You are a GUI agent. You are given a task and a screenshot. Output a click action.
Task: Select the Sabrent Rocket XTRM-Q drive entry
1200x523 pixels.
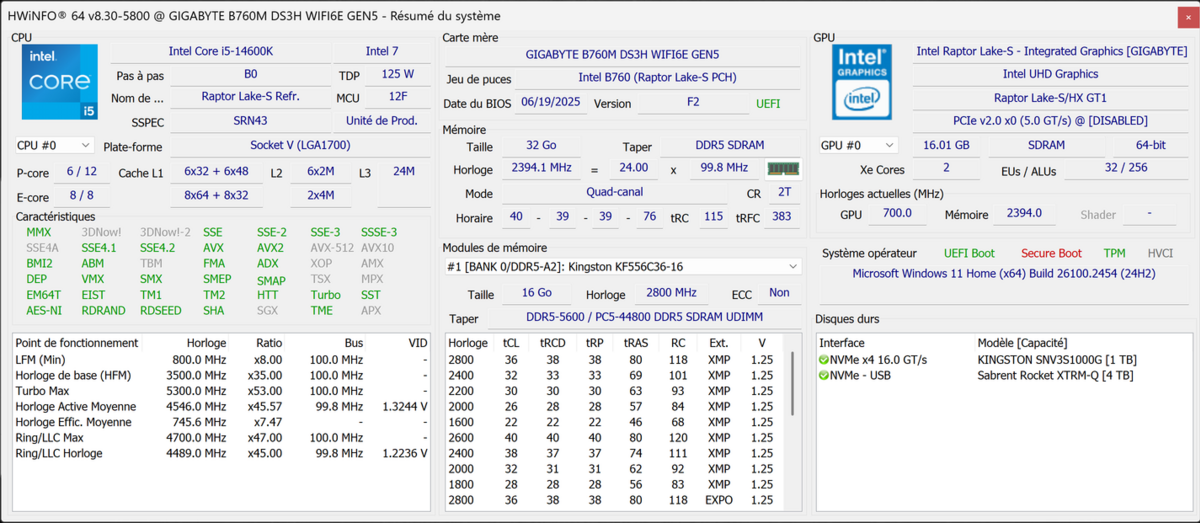tap(1055, 376)
